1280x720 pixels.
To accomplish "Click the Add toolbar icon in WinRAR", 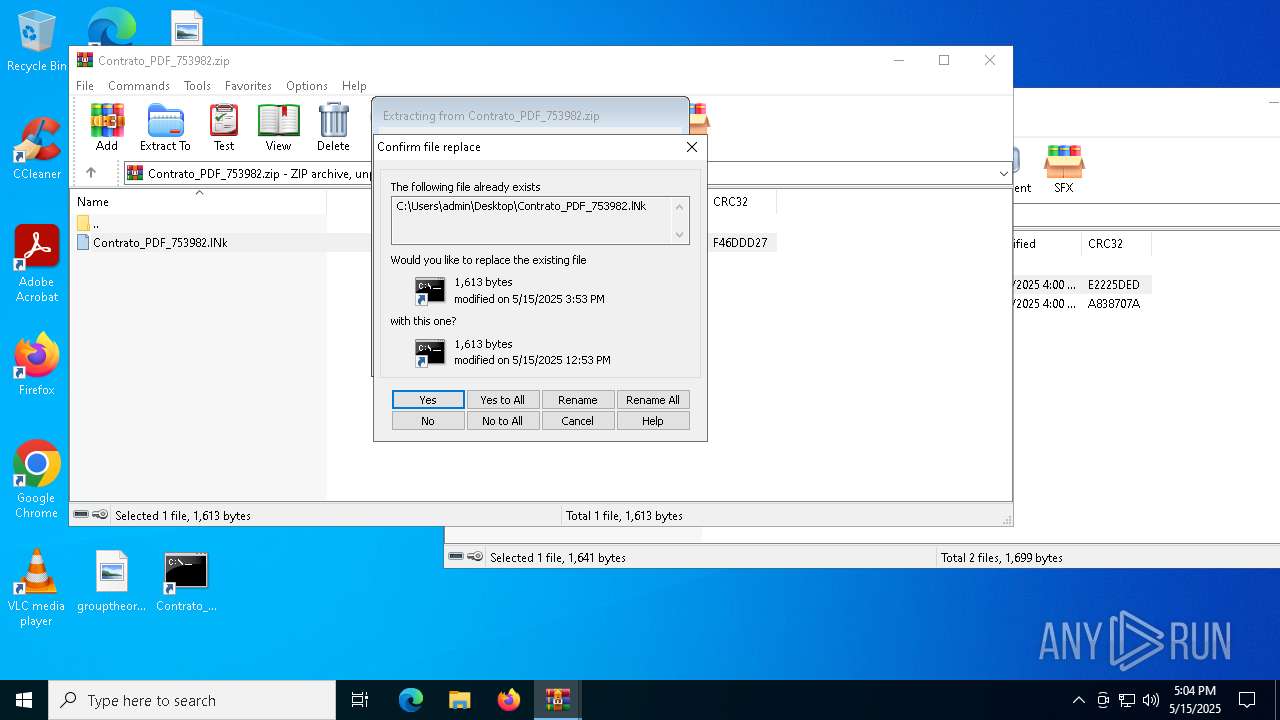I will [x=107, y=127].
